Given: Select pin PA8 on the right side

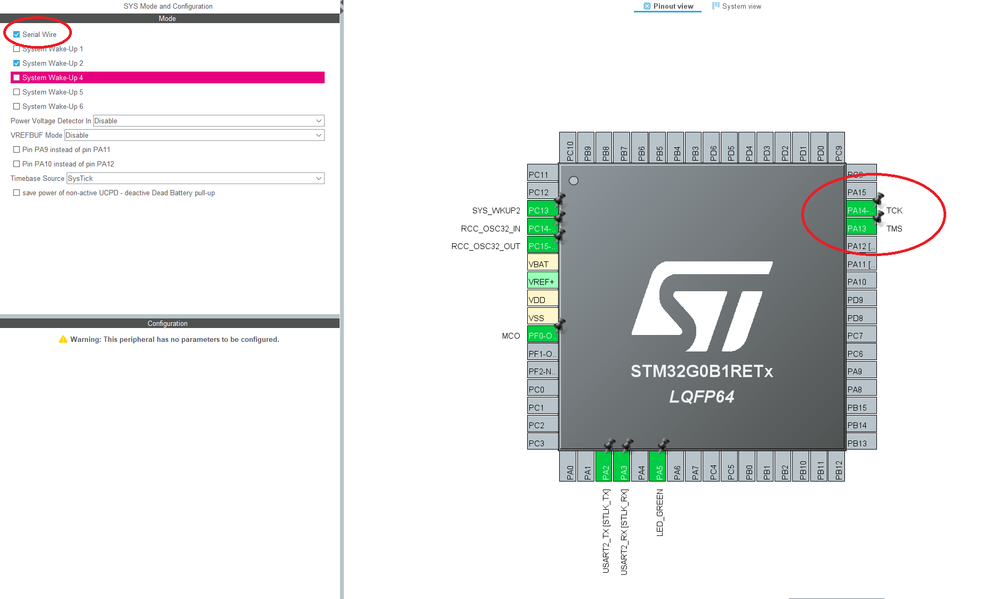Looking at the screenshot, I should pyautogui.click(x=861, y=389).
